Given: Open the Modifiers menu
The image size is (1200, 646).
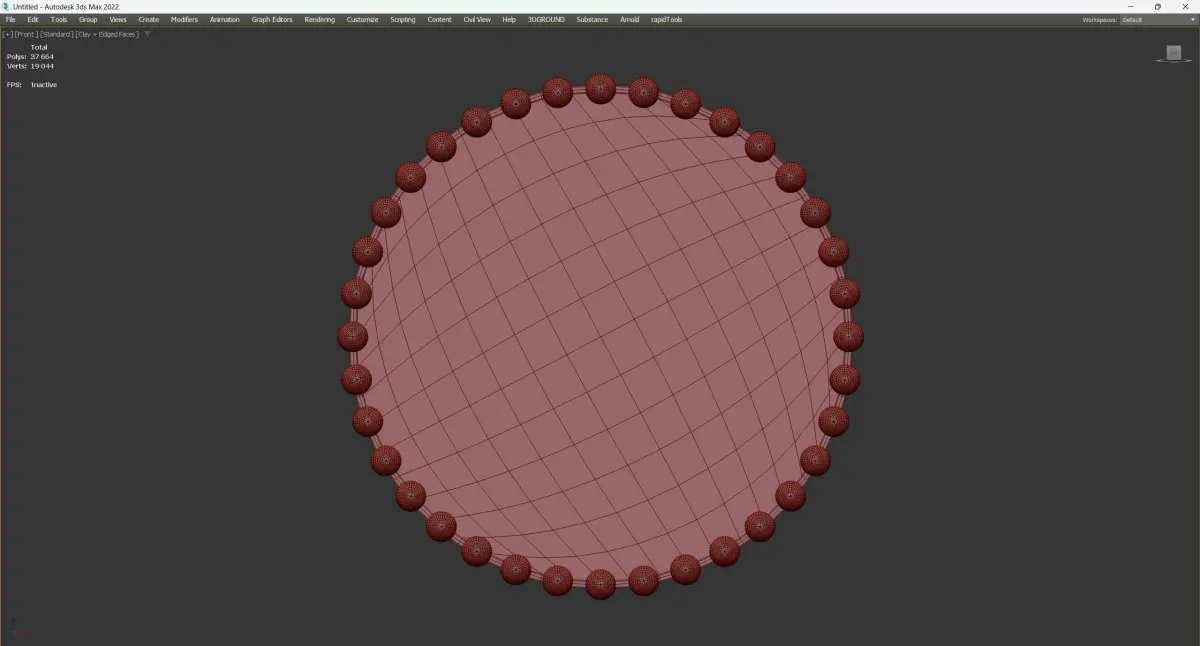Looking at the screenshot, I should click(x=184, y=19).
